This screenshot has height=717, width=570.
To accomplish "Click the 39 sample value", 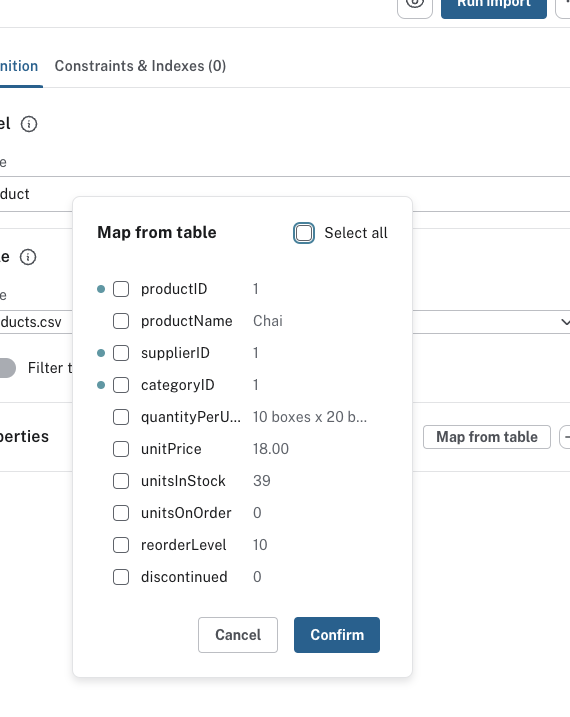I will pyautogui.click(x=262, y=481).
